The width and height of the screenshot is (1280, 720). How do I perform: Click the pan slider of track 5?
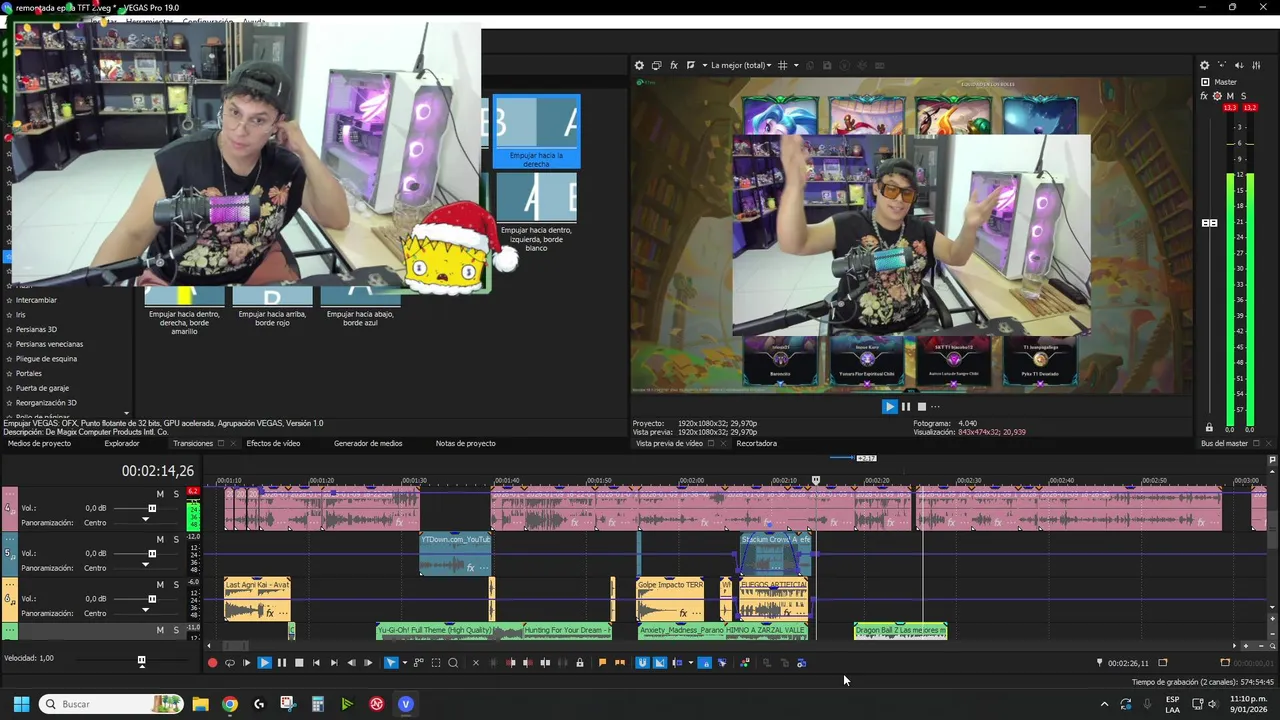(145, 568)
